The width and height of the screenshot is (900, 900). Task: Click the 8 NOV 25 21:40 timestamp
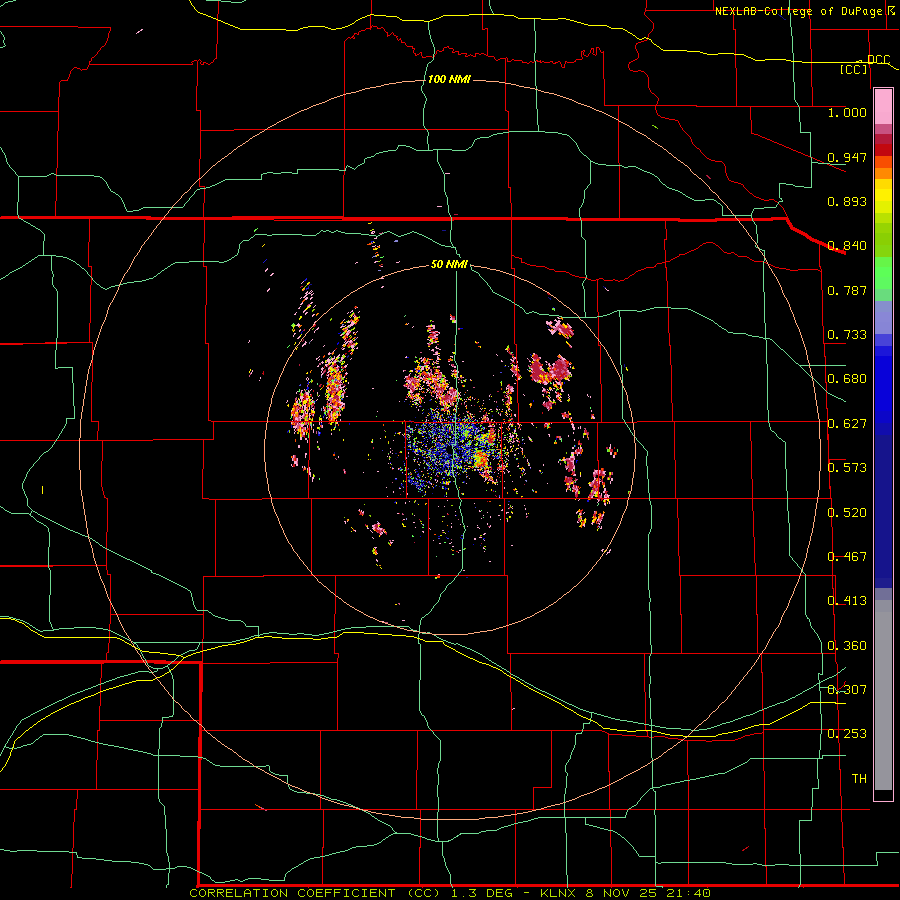click(650, 893)
